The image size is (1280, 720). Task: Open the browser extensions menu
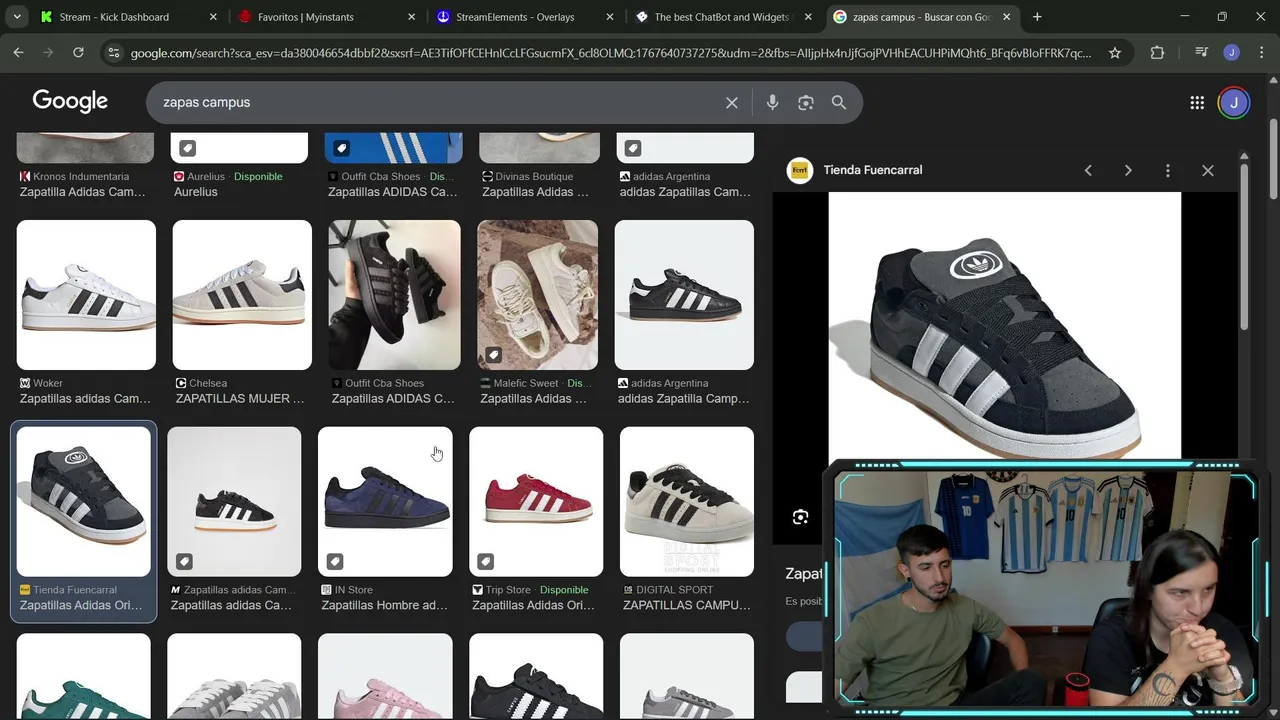pos(1157,53)
